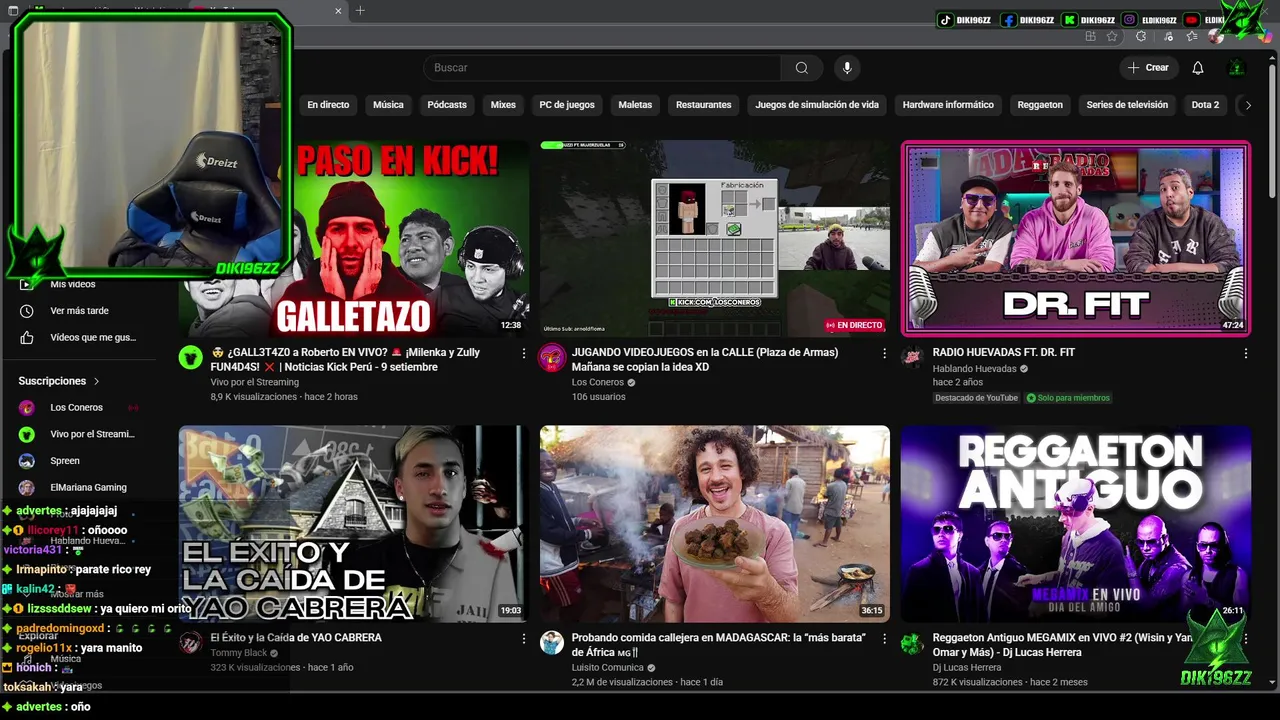Image resolution: width=1280 pixels, height=720 pixels.
Task: Show more category chips with right arrow
Action: (x=1247, y=105)
